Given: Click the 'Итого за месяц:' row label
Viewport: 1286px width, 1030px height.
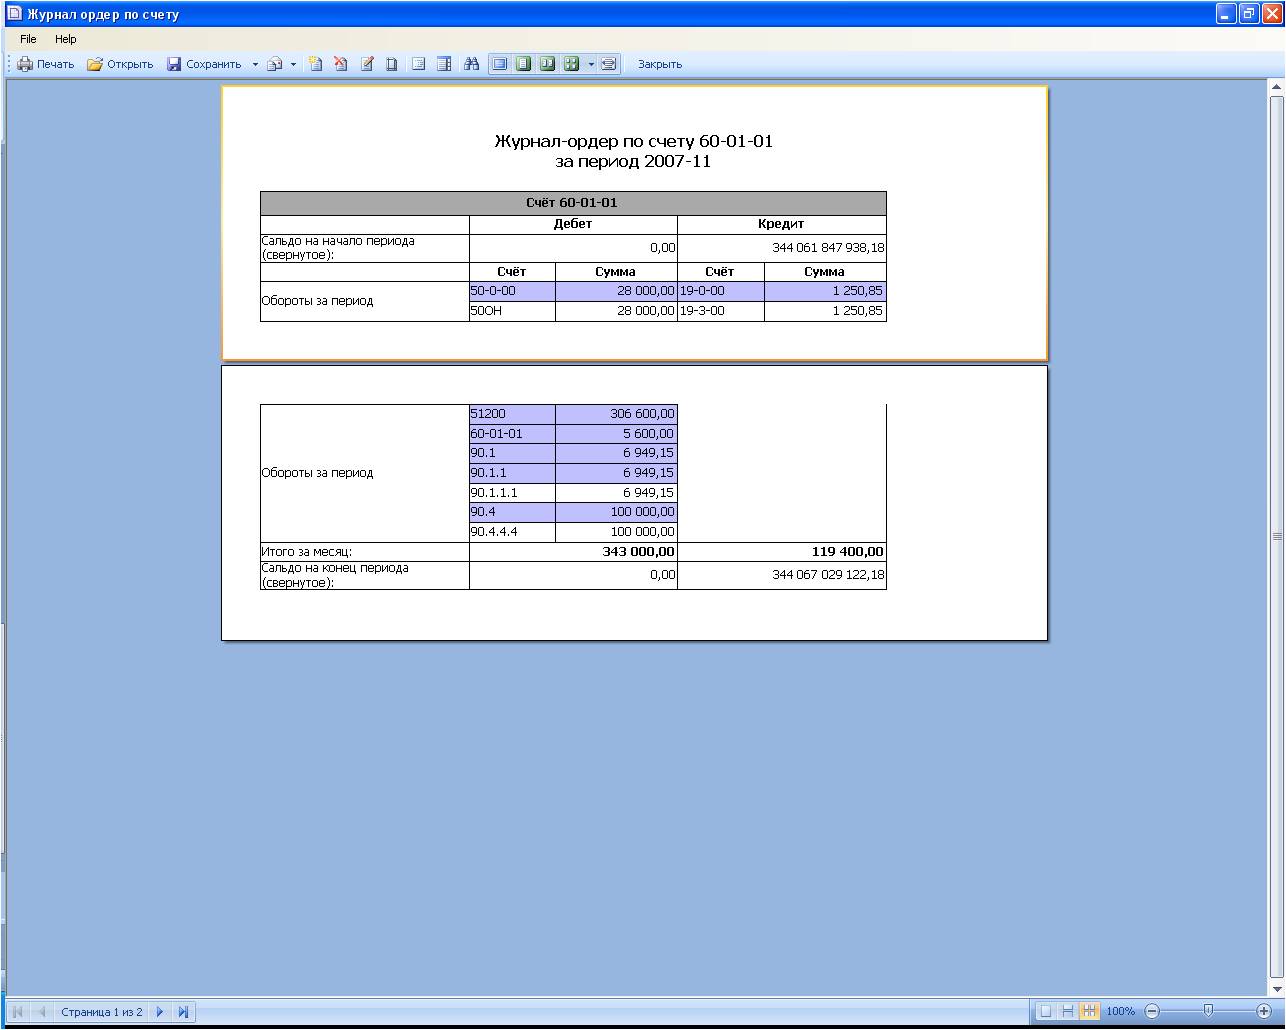Looking at the screenshot, I should pos(307,552).
